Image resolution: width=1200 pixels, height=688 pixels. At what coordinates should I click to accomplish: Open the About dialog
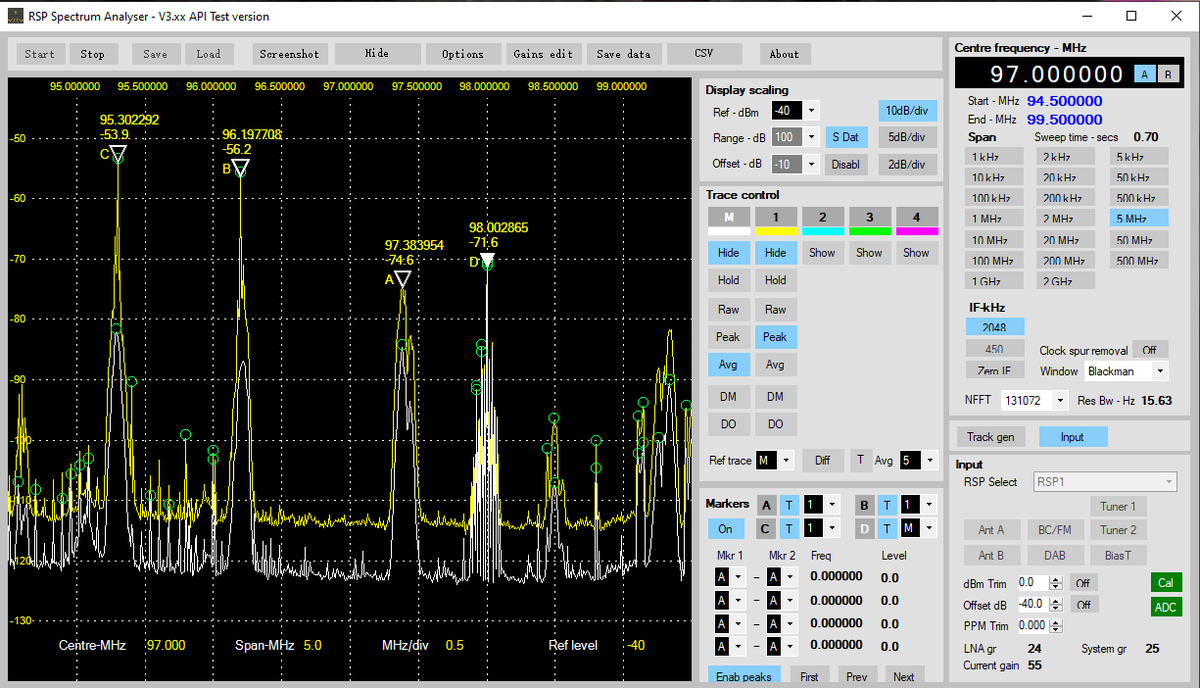(784, 54)
